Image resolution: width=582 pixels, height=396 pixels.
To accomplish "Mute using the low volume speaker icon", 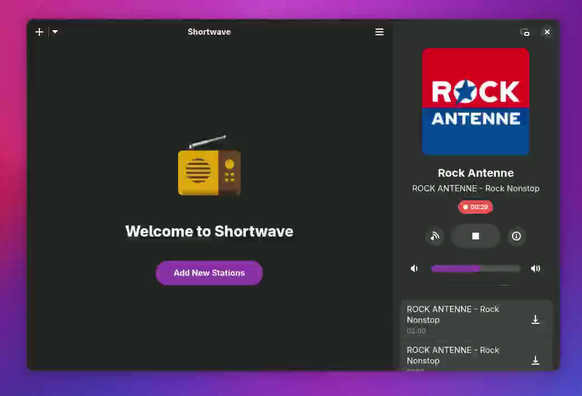I will coord(414,268).
